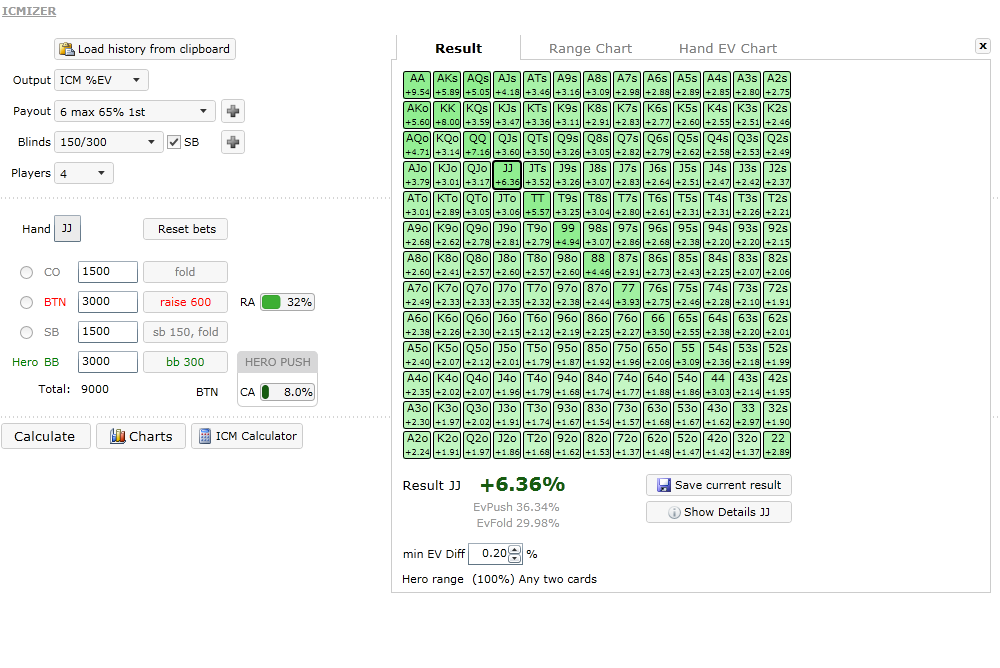
Task: Save current result with floppy icon
Action: coord(718,485)
